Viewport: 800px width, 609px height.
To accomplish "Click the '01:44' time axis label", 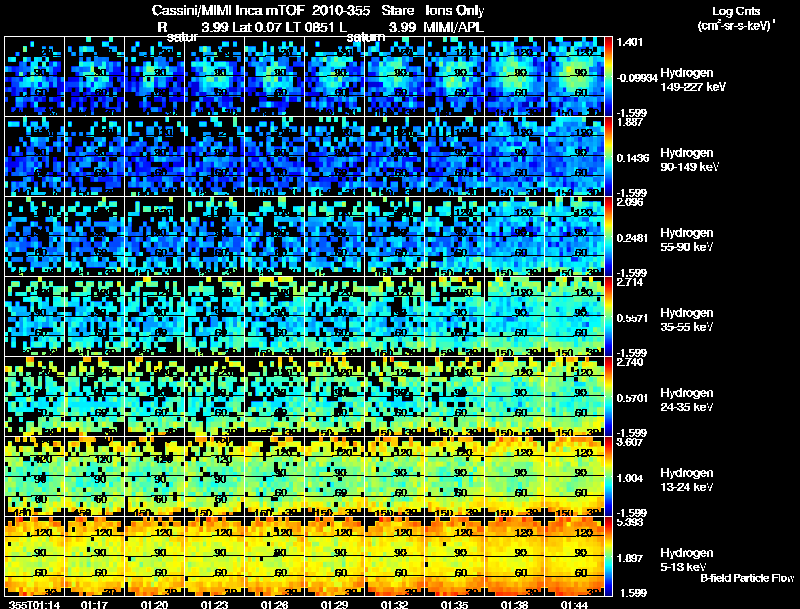I will [x=574, y=604].
